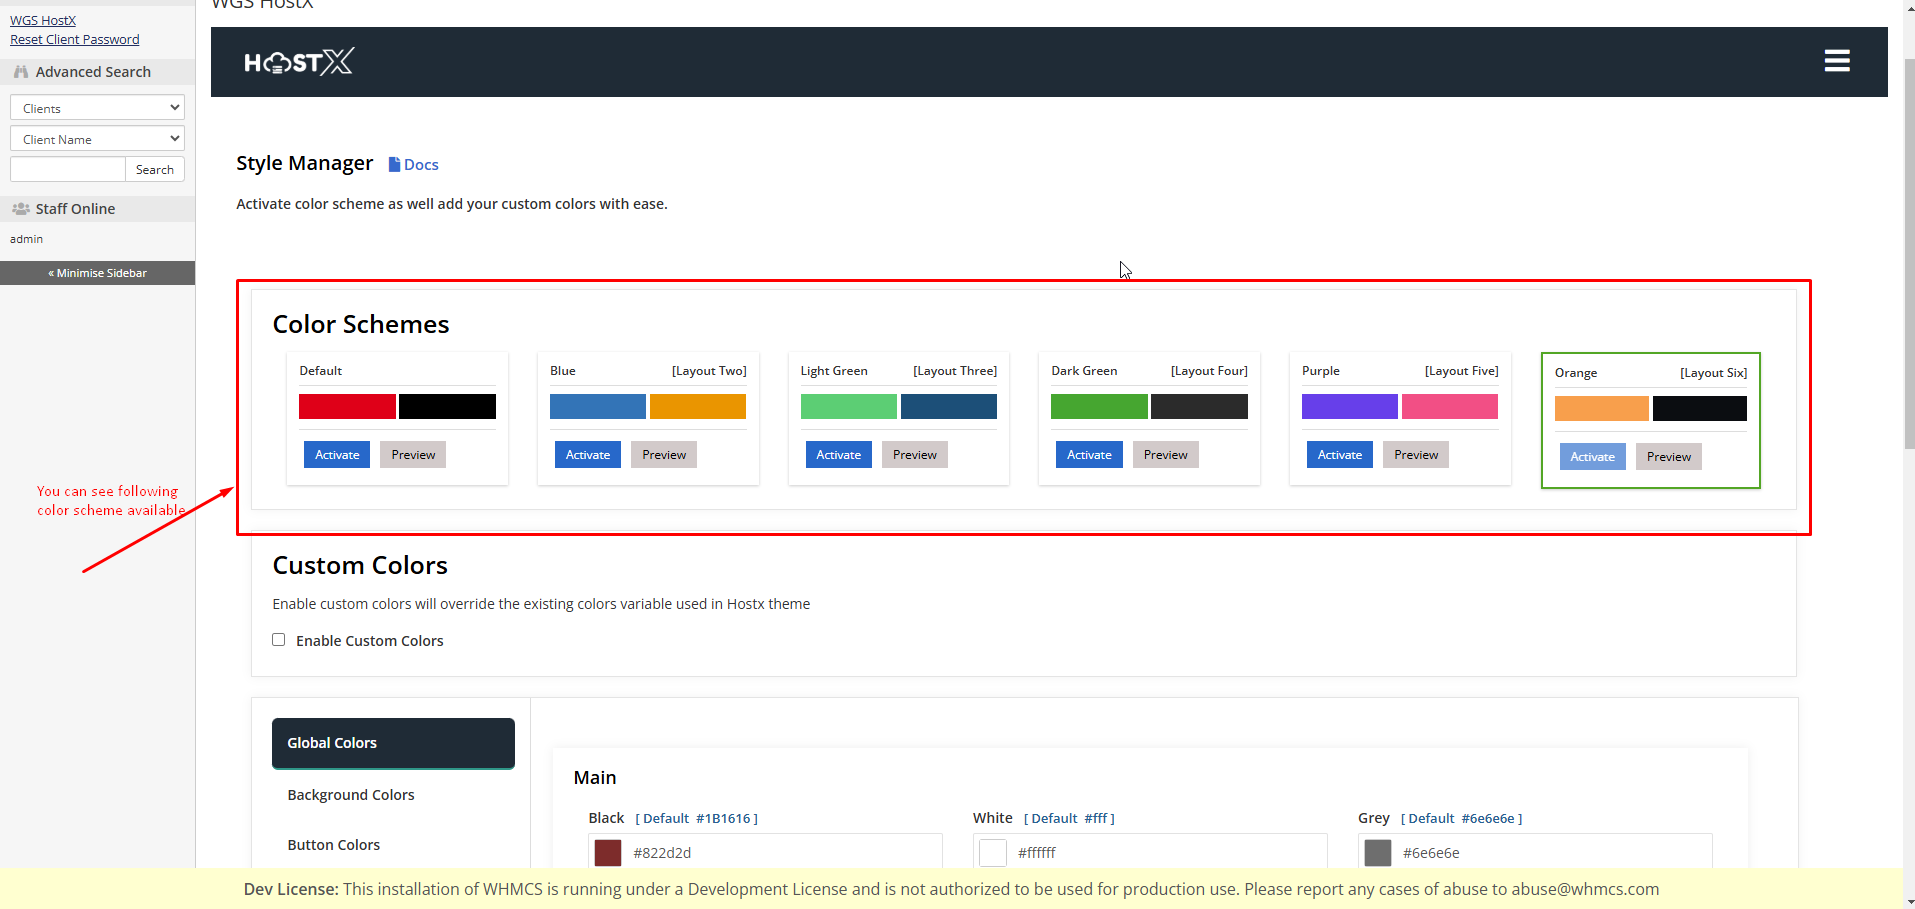Click the sidebar search text field
Screen dimensions: 1915x909
point(68,170)
